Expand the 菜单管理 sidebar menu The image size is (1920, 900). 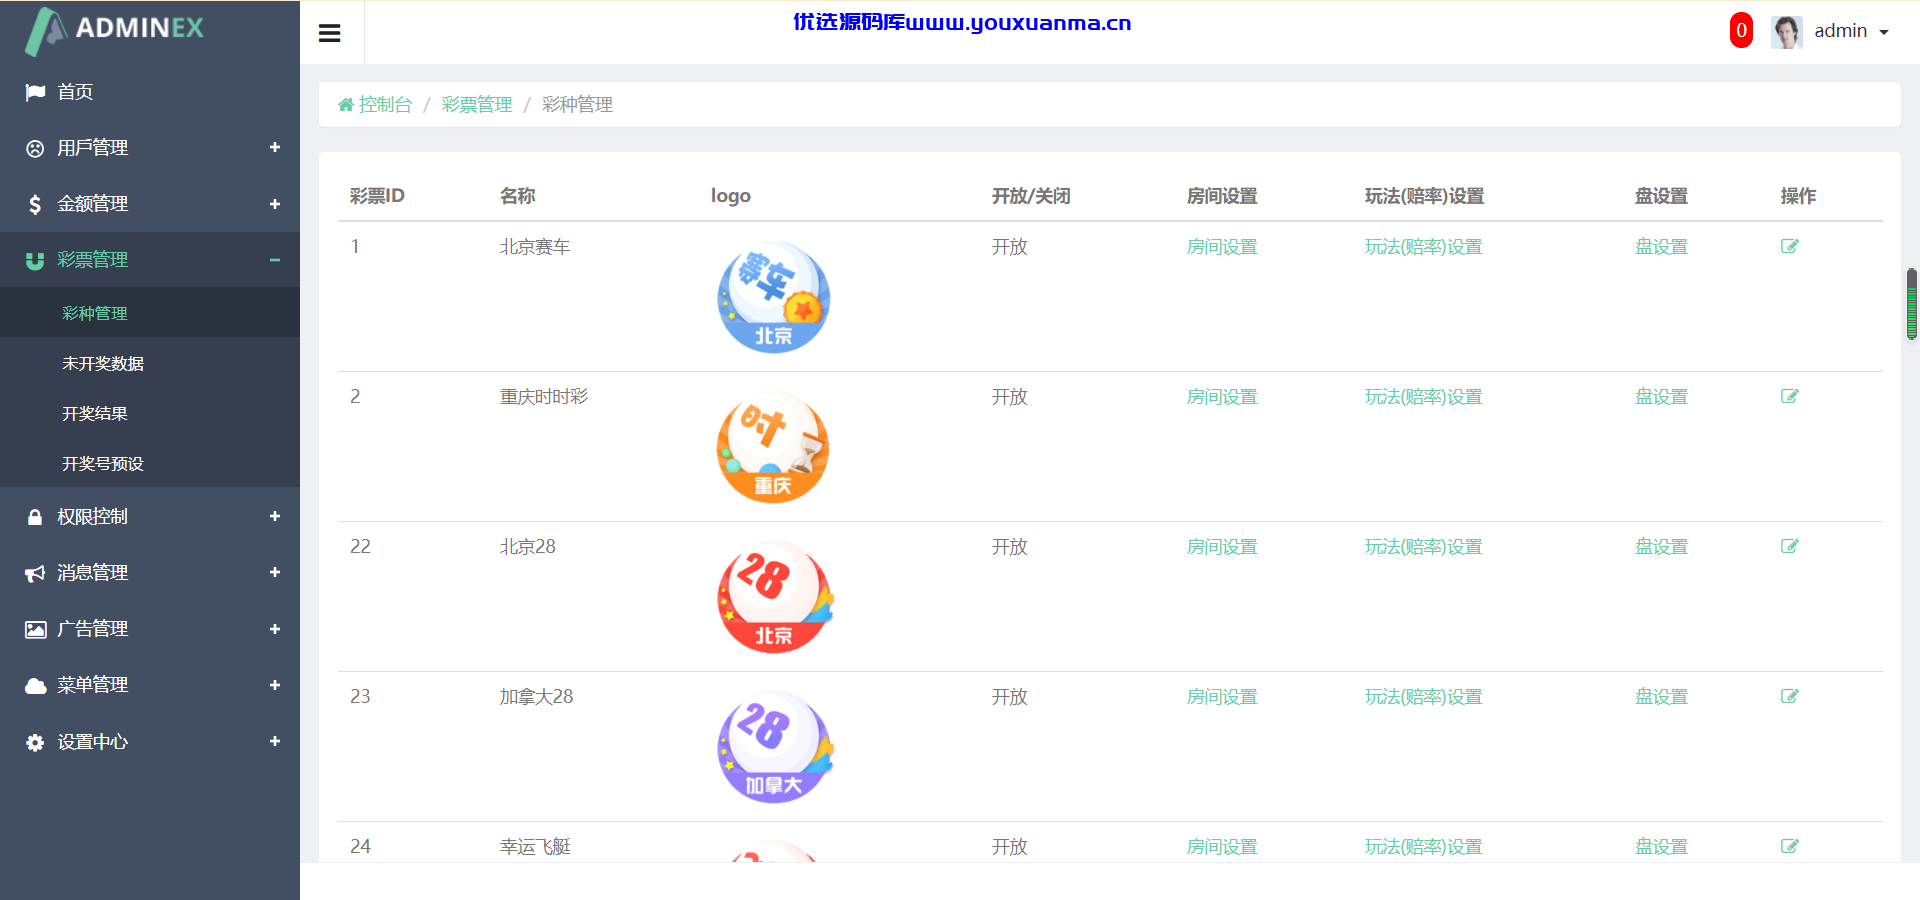(x=150, y=685)
